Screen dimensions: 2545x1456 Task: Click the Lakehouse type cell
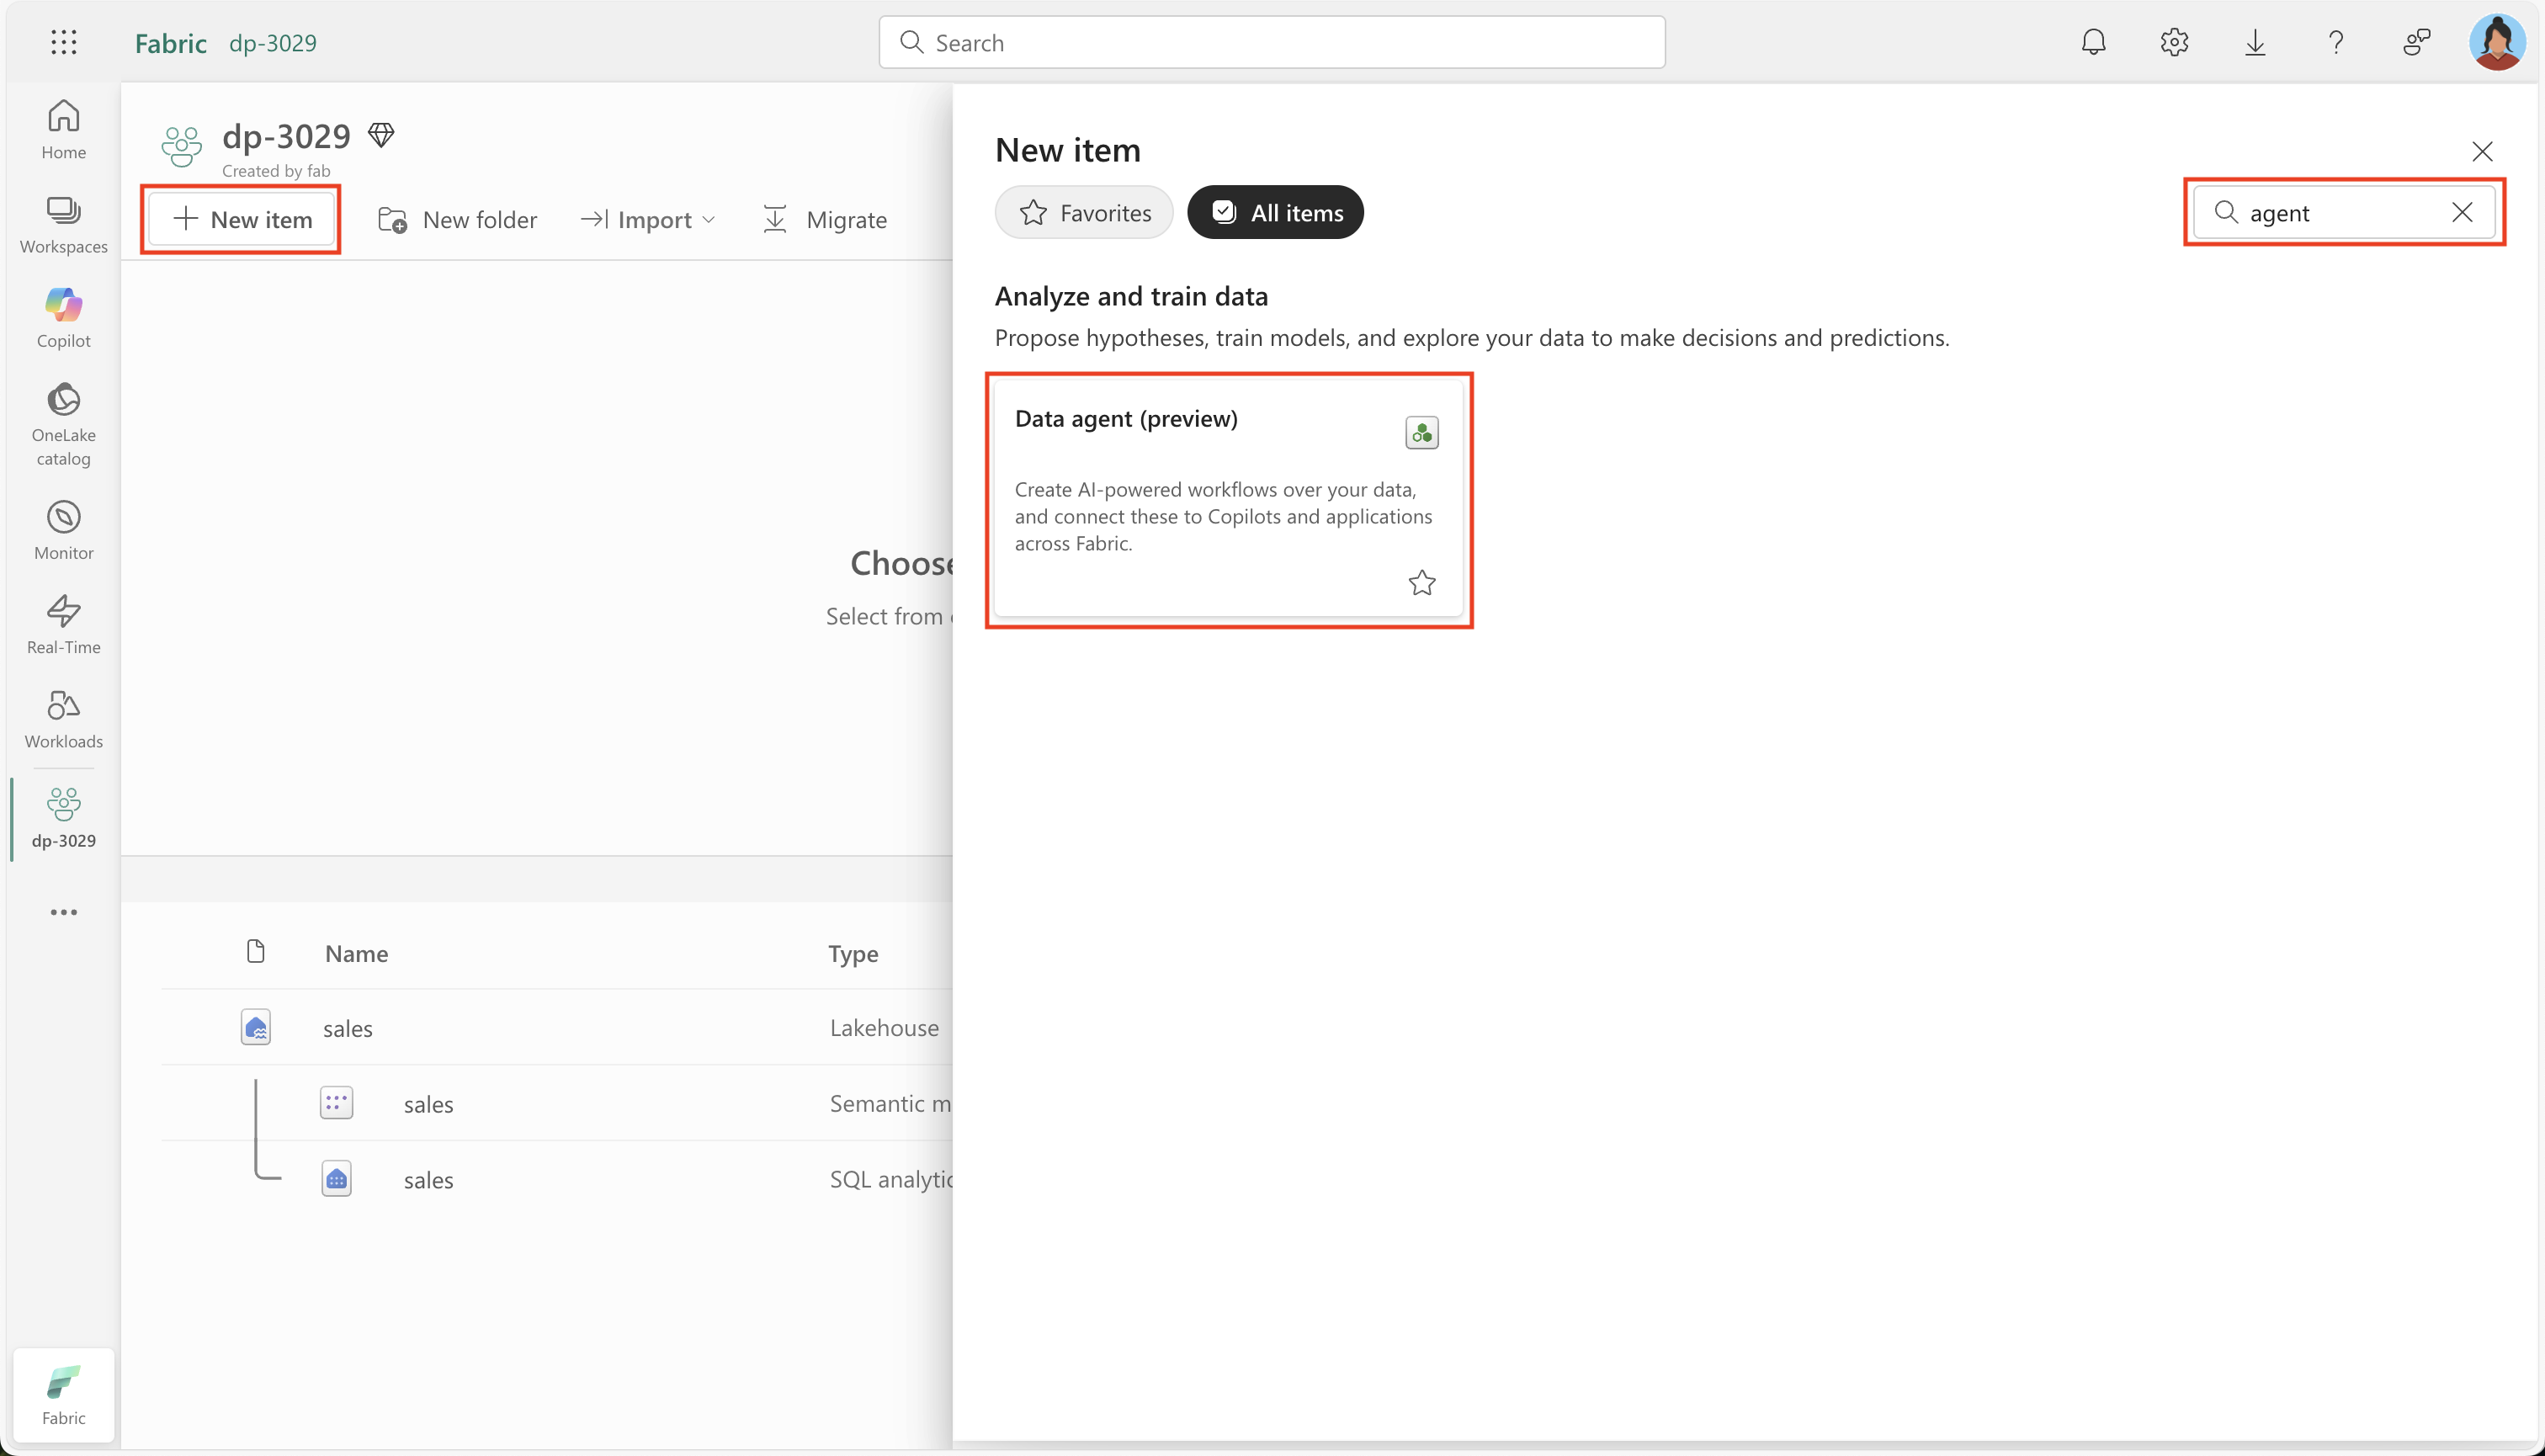click(884, 1027)
